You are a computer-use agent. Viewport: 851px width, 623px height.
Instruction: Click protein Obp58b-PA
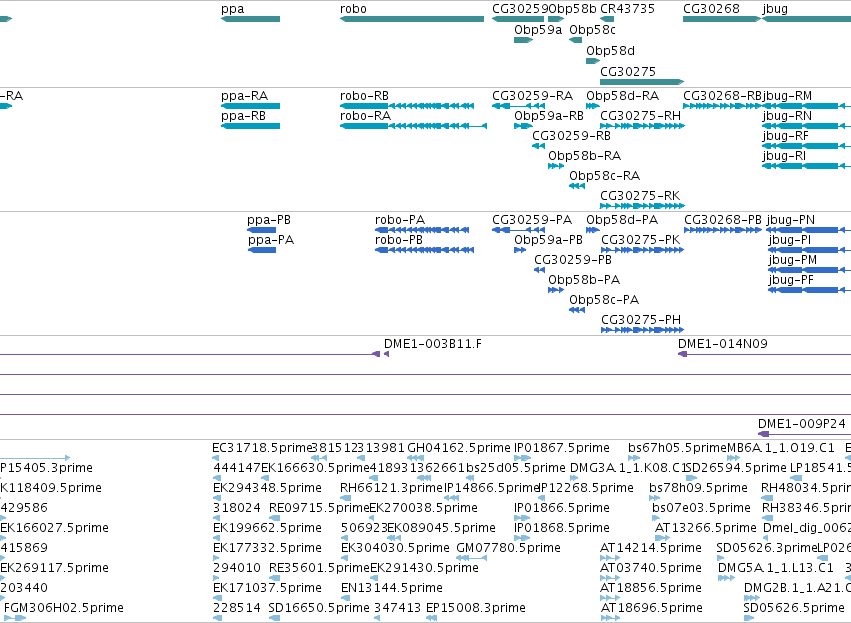[x=556, y=290]
